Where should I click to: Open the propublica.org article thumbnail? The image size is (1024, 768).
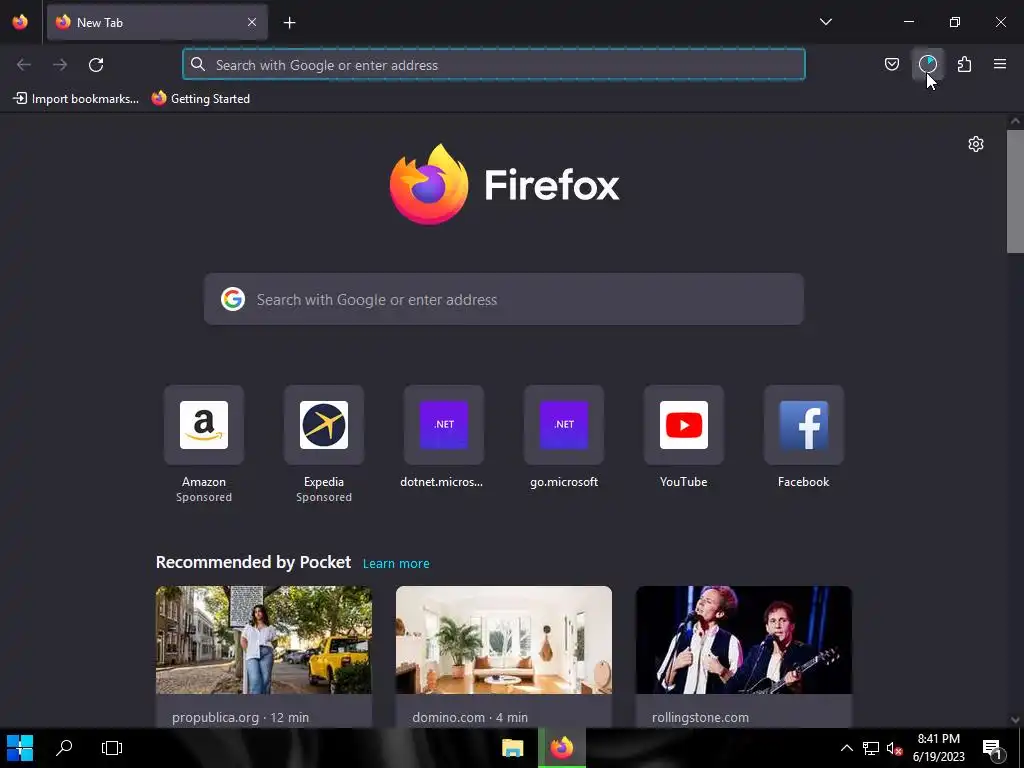coord(264,640)
